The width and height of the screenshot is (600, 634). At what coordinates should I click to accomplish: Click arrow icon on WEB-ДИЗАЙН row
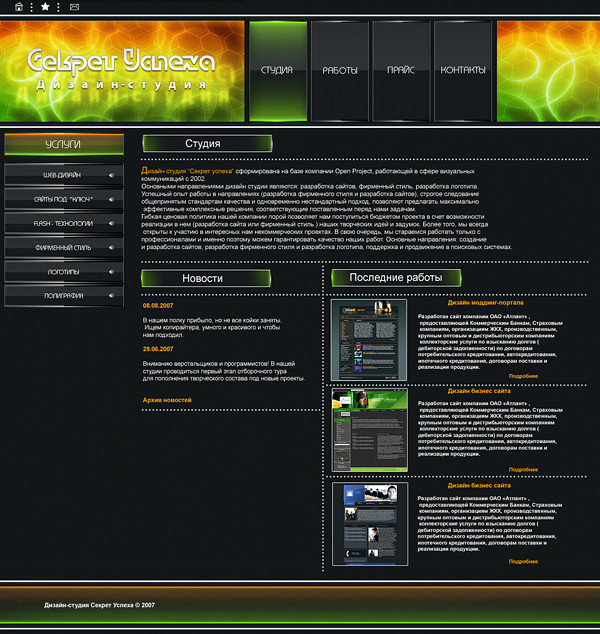coord(111,175)
